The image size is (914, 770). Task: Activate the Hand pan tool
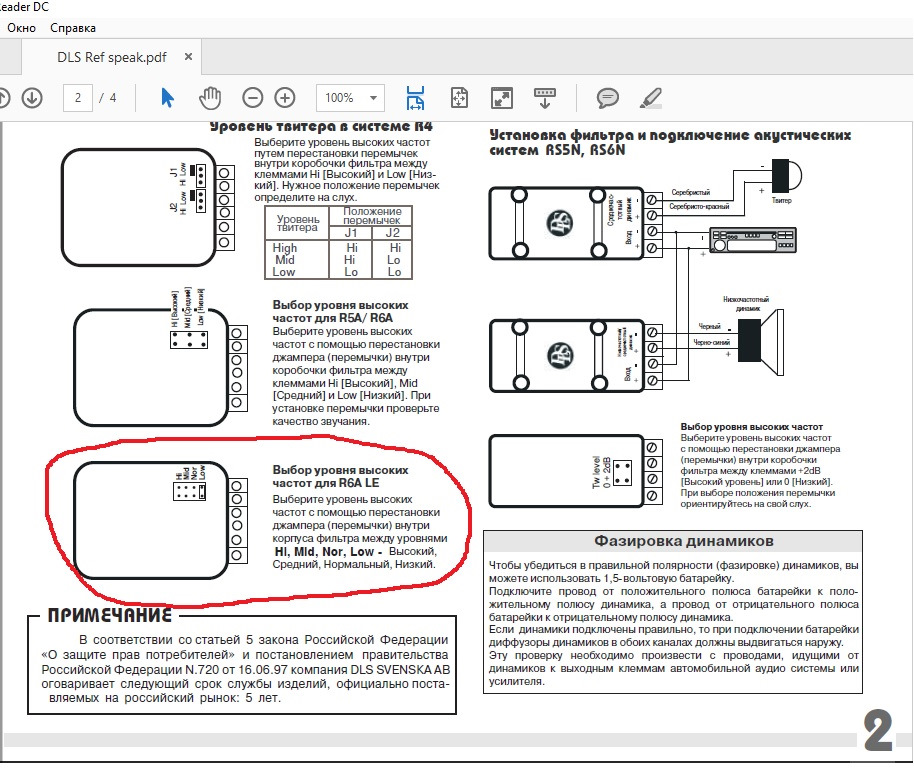pos(210,97)
